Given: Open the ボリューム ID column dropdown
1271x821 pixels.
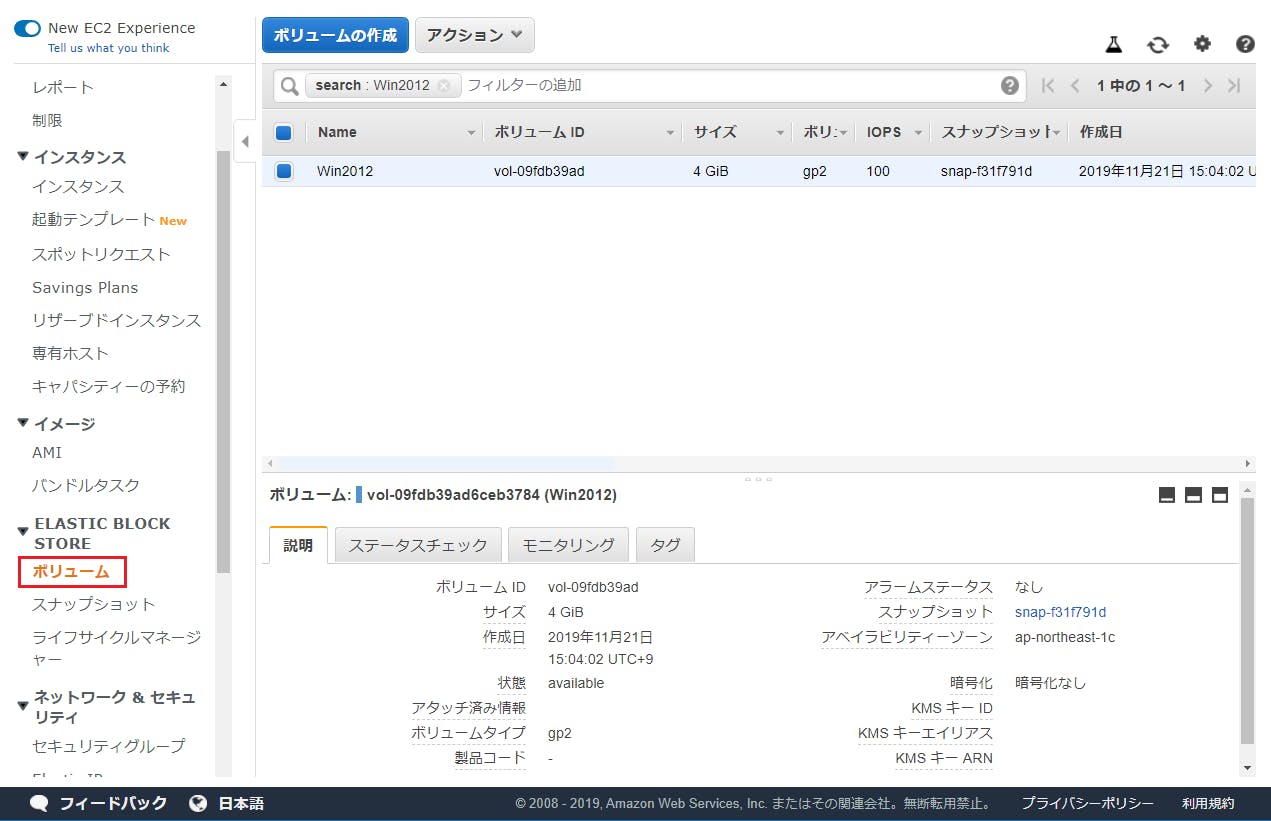Looking at the screenshot, I should pyautogui.click(x=671, y=133).
